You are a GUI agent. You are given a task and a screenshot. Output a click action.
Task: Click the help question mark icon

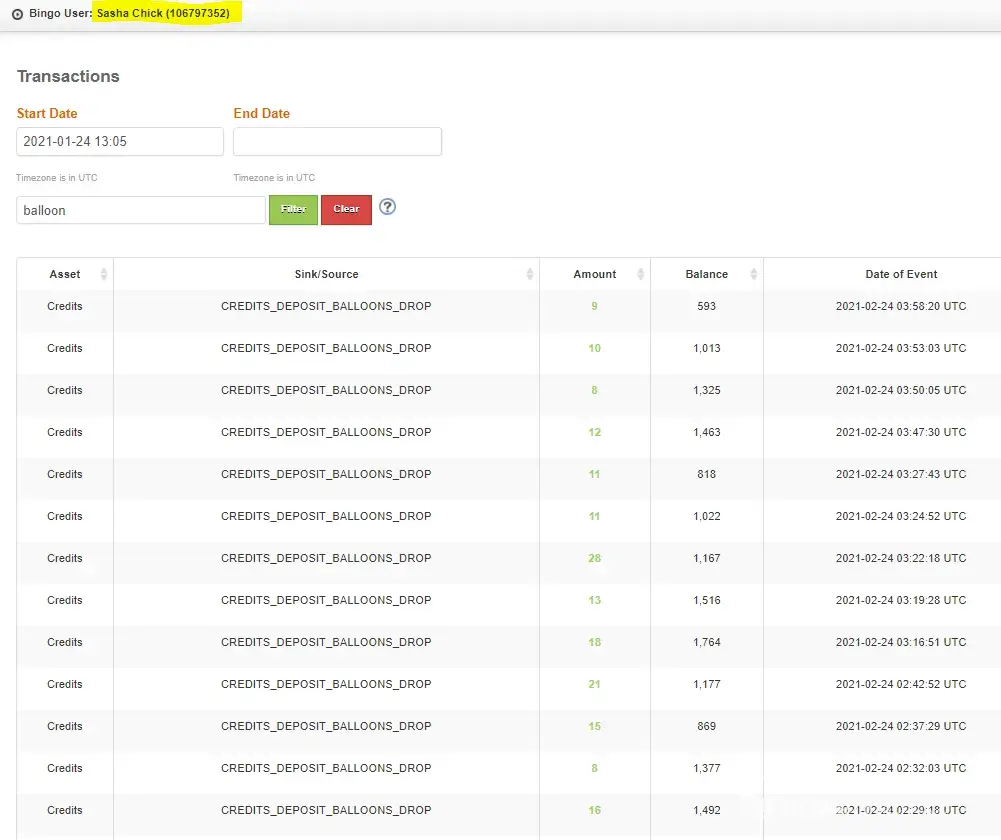point(388,207)
